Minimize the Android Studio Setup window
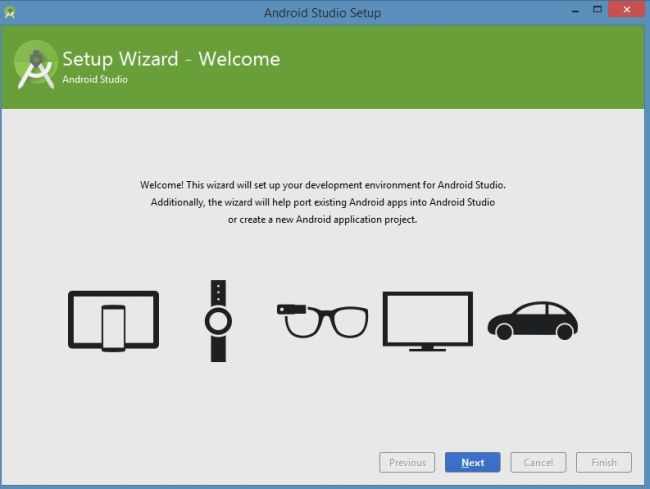Image resolution: width=650 pixels, height=489 pixels. click(x=575, y=11)
